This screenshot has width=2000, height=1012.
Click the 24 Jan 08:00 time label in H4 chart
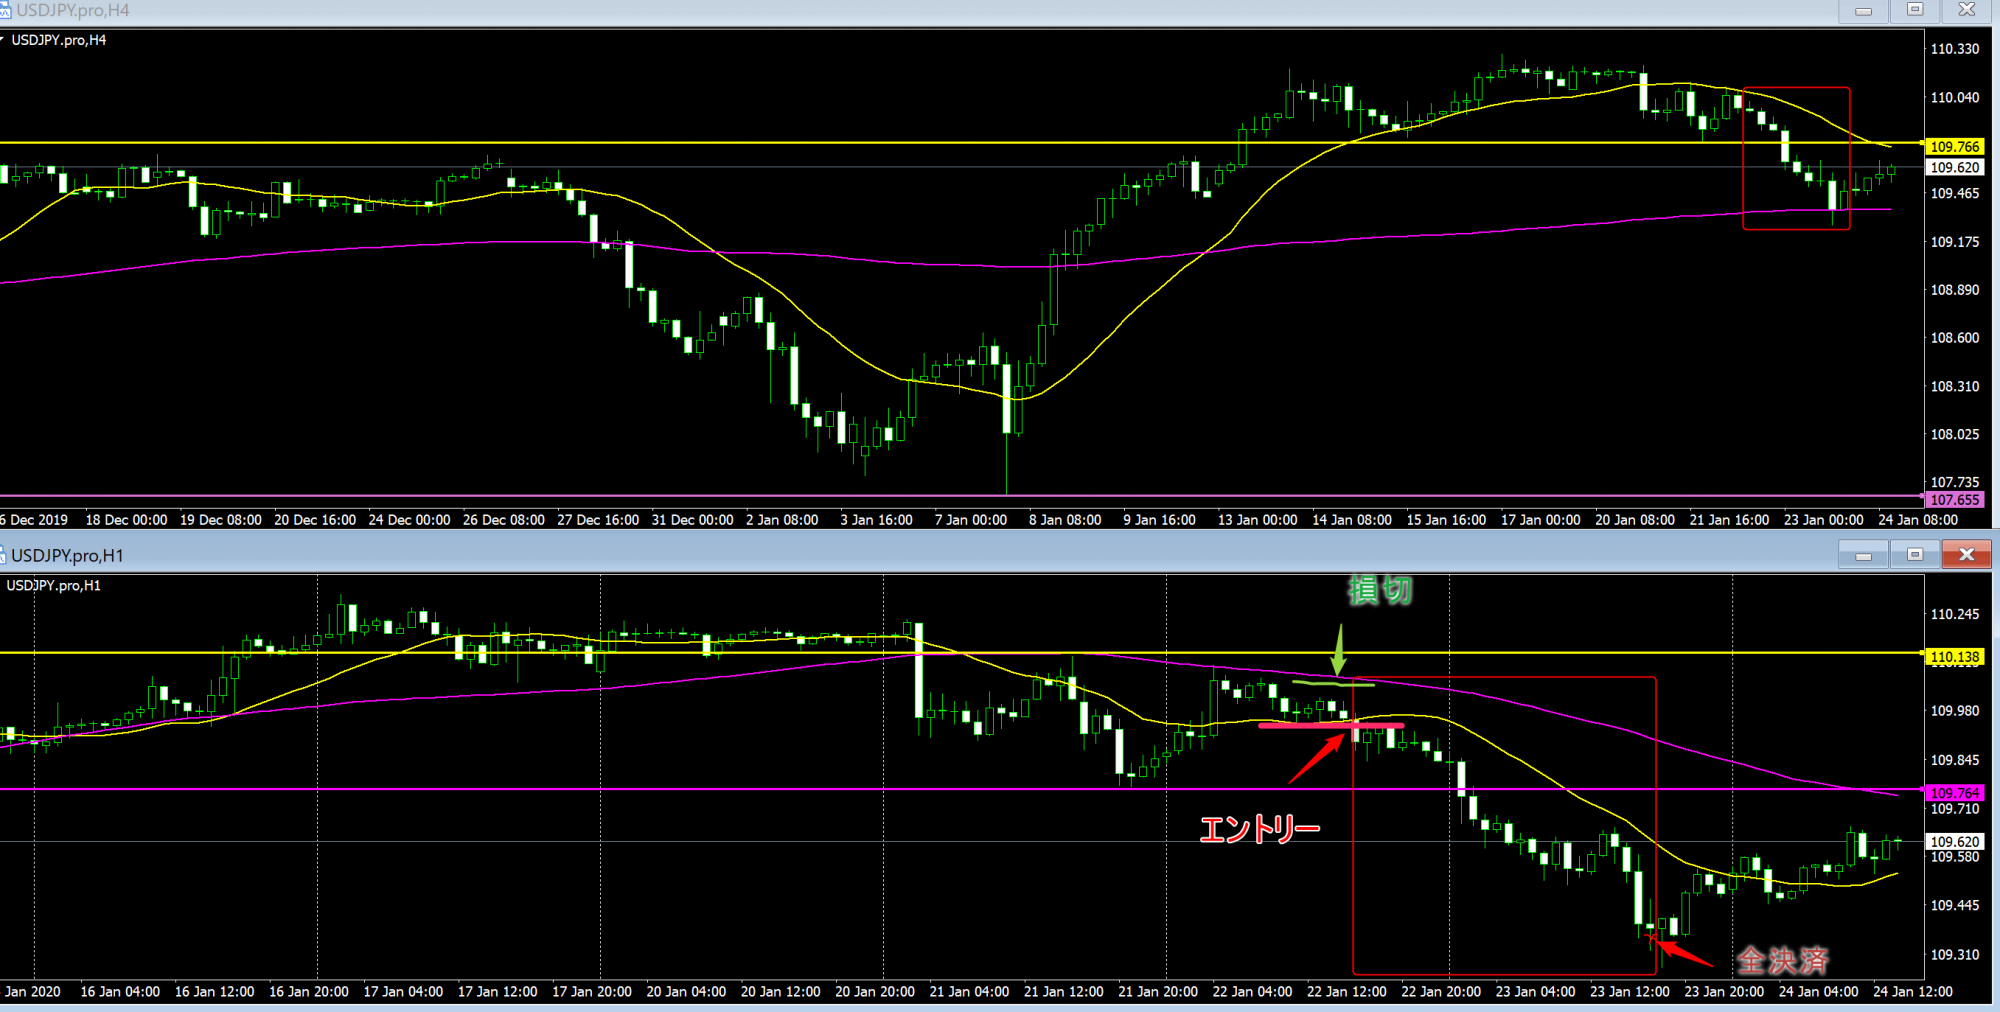point(1918,520)
